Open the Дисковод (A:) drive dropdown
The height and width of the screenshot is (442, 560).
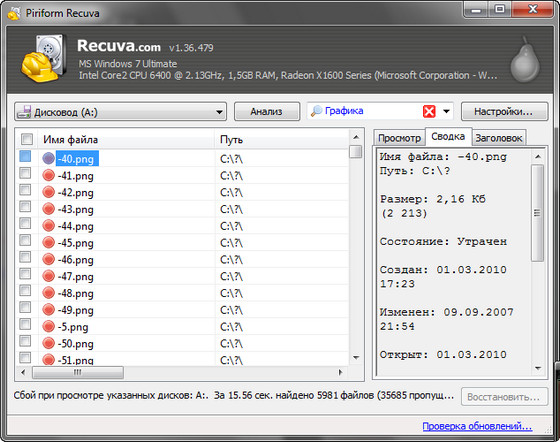point(120,112)
